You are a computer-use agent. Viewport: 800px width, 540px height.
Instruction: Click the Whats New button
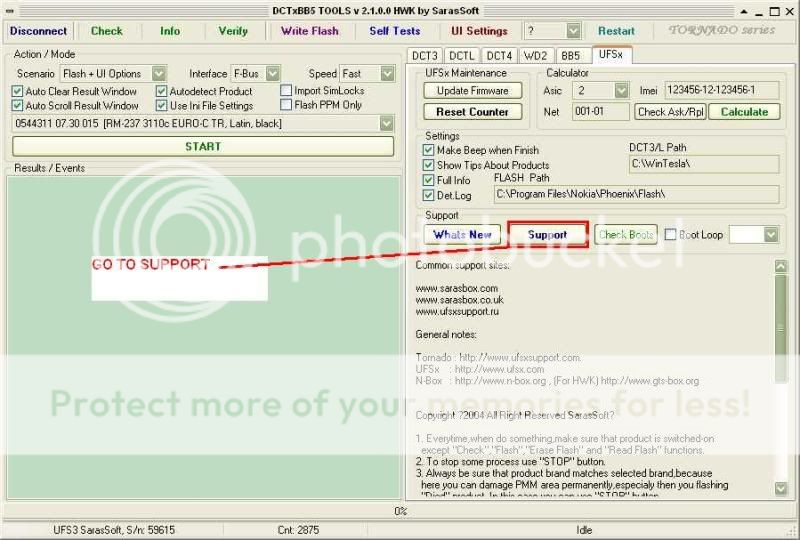click(462, 235)
